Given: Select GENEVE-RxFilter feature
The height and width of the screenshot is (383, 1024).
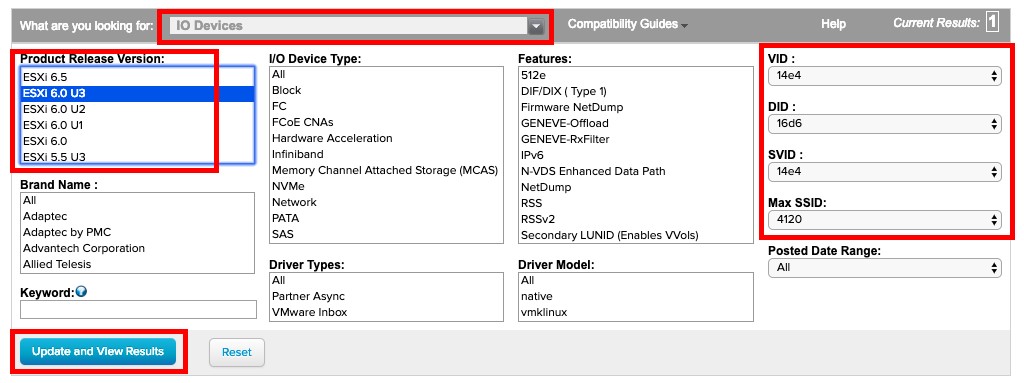Looking at the screenshot, I should pos(635,139).
